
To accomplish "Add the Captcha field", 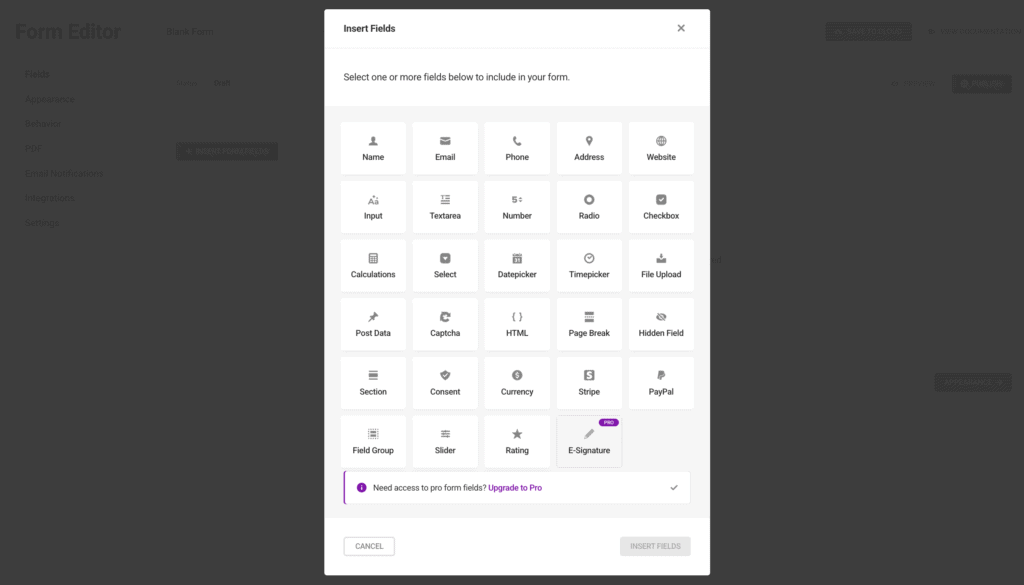I will (445, 324).
